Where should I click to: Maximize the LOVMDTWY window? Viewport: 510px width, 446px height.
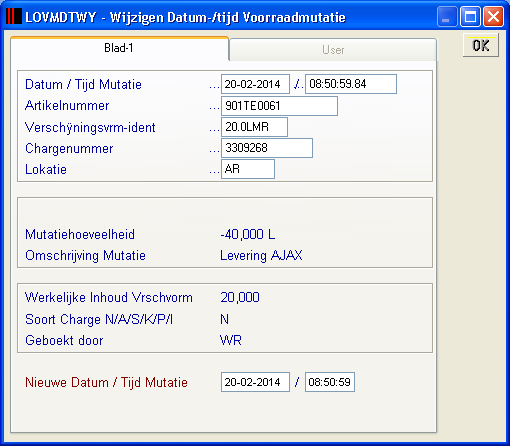(470, 17)
